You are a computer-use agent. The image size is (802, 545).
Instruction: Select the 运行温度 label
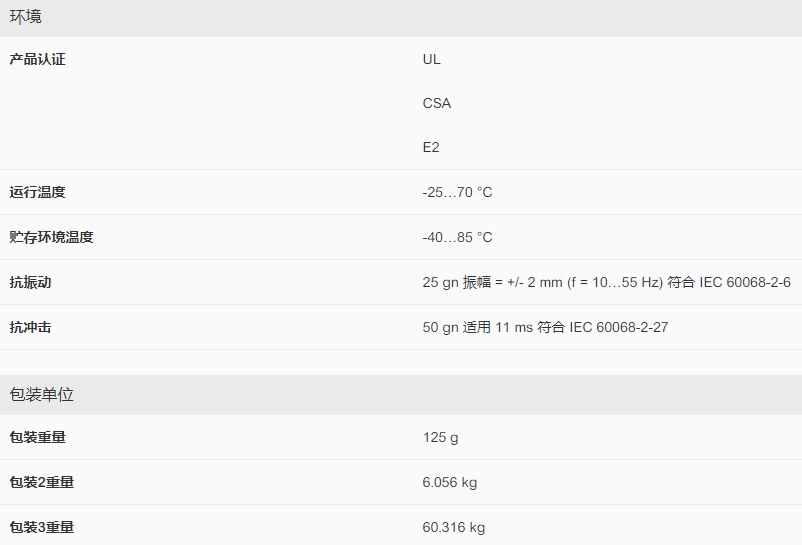(37, 192)
